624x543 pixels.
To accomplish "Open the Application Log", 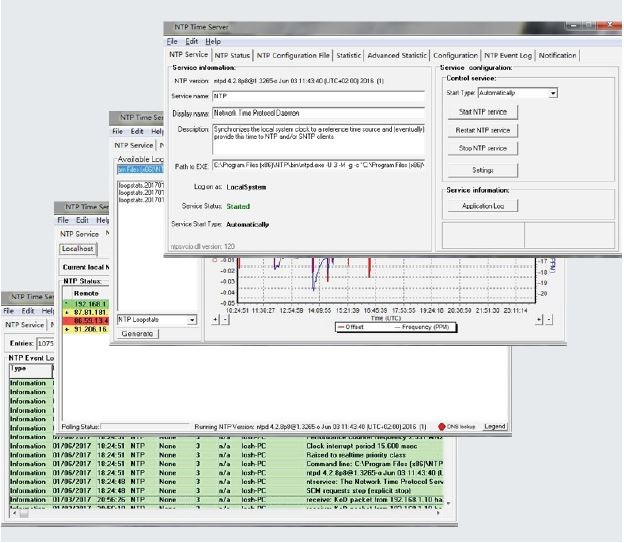I will tap(483, 205).
